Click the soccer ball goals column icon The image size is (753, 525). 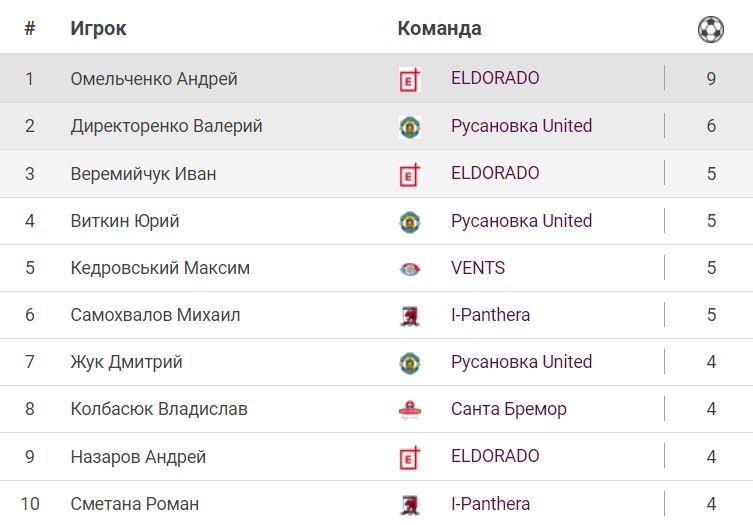coord(710,30)
